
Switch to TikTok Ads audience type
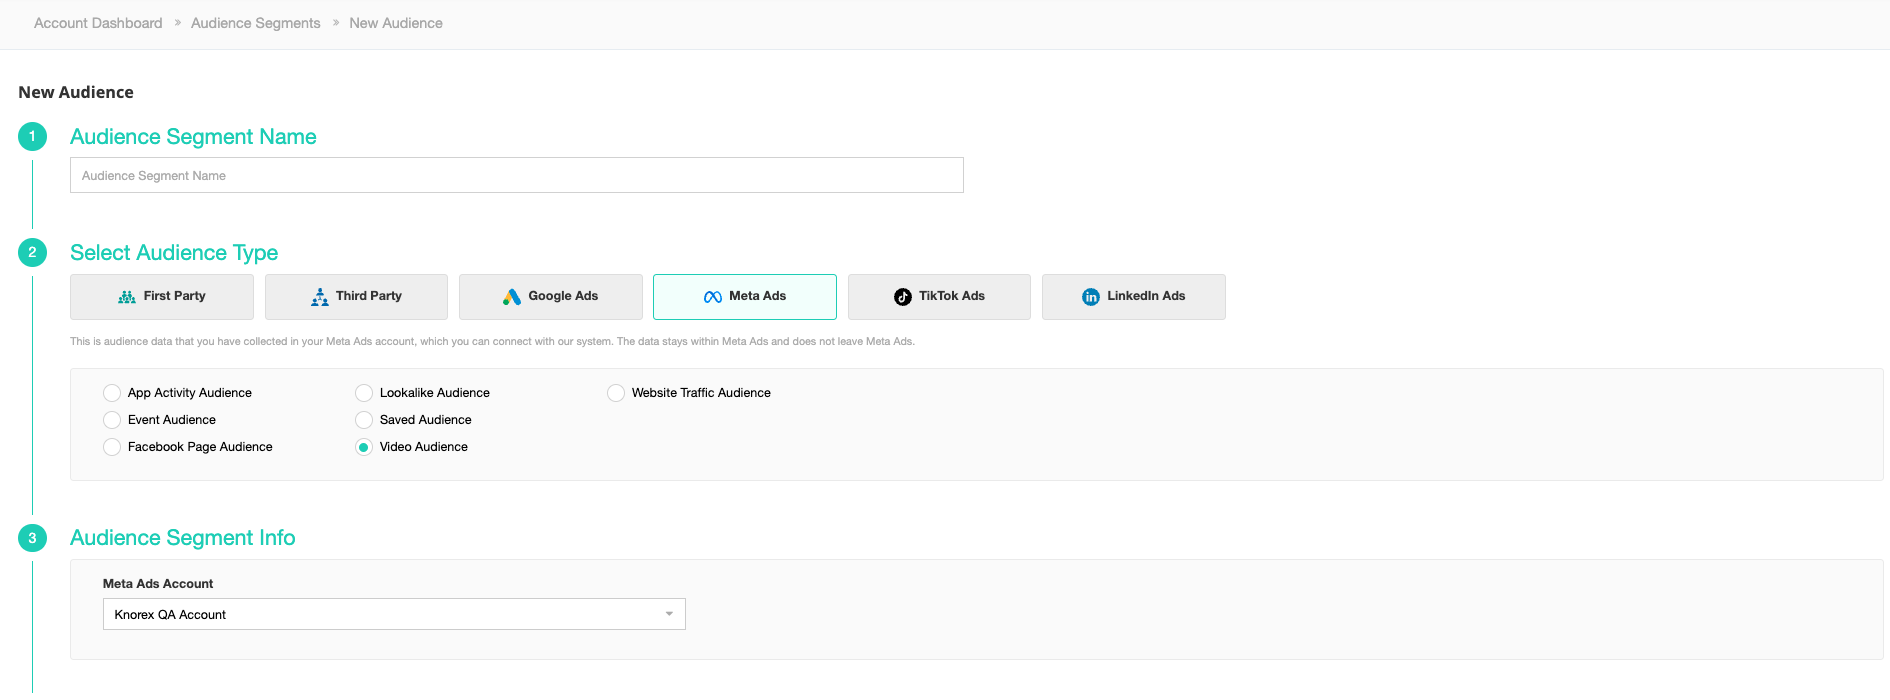tap(939, 297)
